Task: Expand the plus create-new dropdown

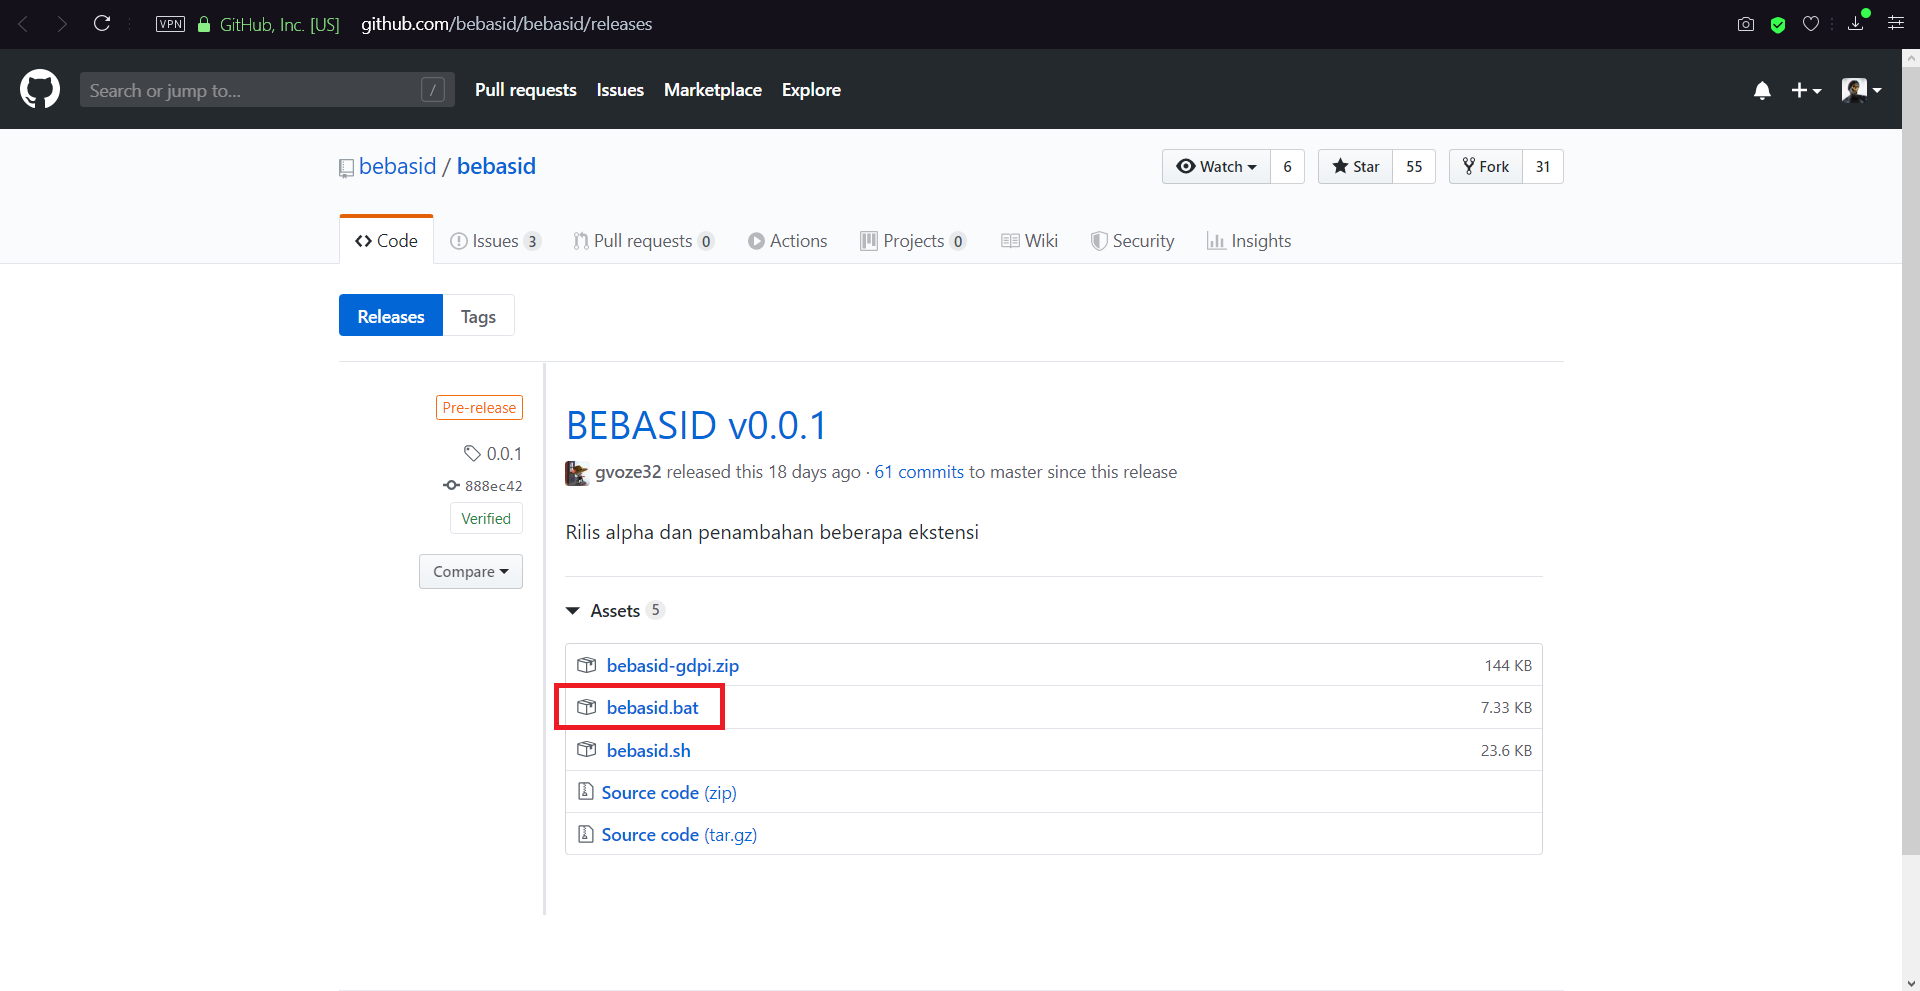Action: tap(1806, 90)
